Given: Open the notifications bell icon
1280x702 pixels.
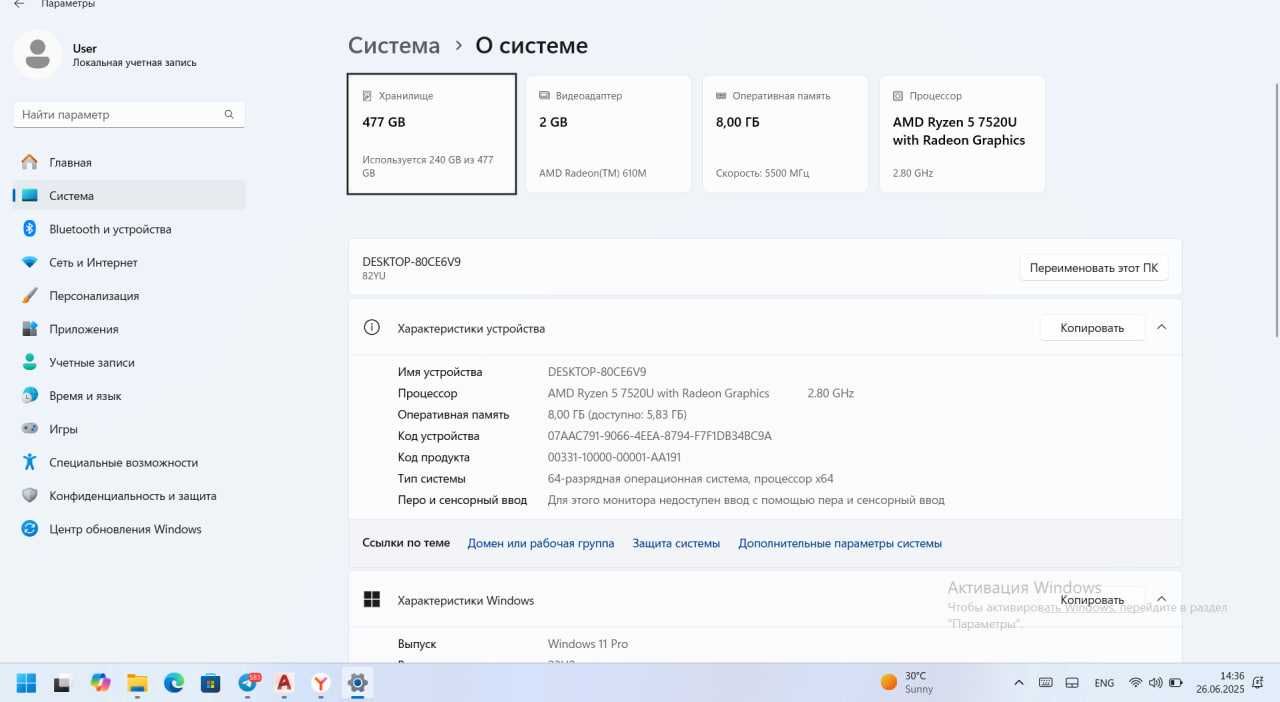Looking at the screenshot, I should [x=1257, y=683].
